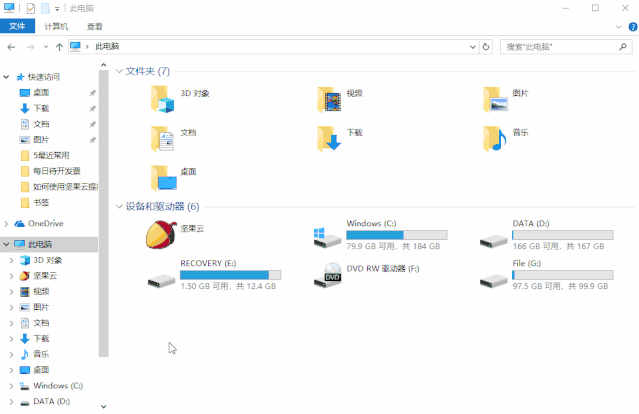Viewport: 639px width, 414px height.
Task: Open address bar history dropdown
Action: tap(473, 47)
